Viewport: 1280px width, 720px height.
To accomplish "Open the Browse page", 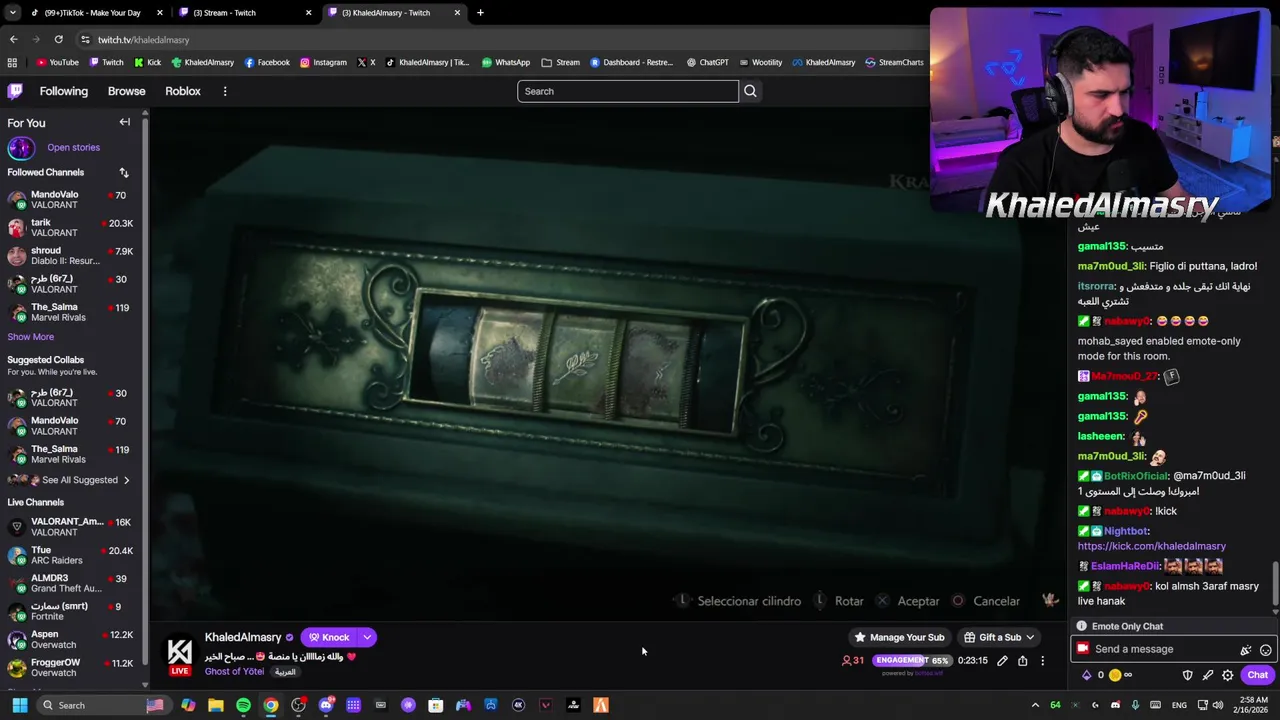I will 126,91.
